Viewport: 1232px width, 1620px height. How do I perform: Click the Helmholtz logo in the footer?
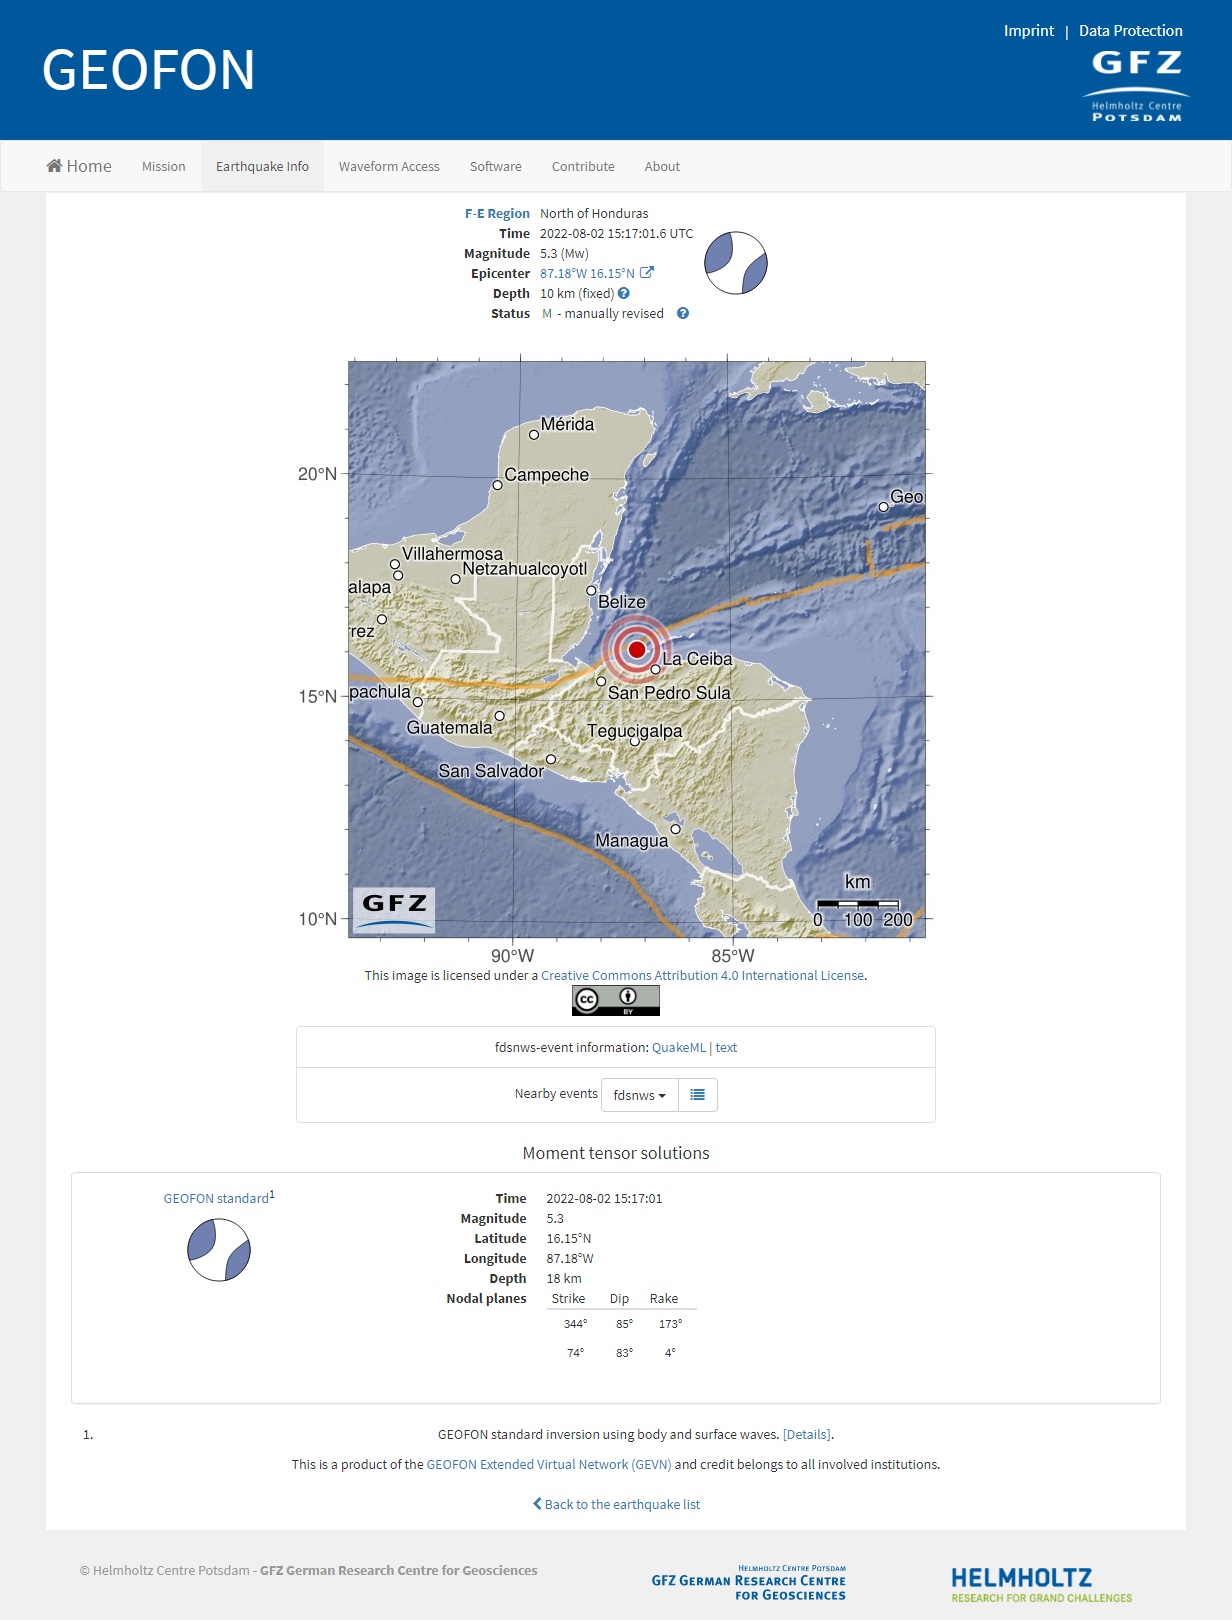point(1041,1584)
